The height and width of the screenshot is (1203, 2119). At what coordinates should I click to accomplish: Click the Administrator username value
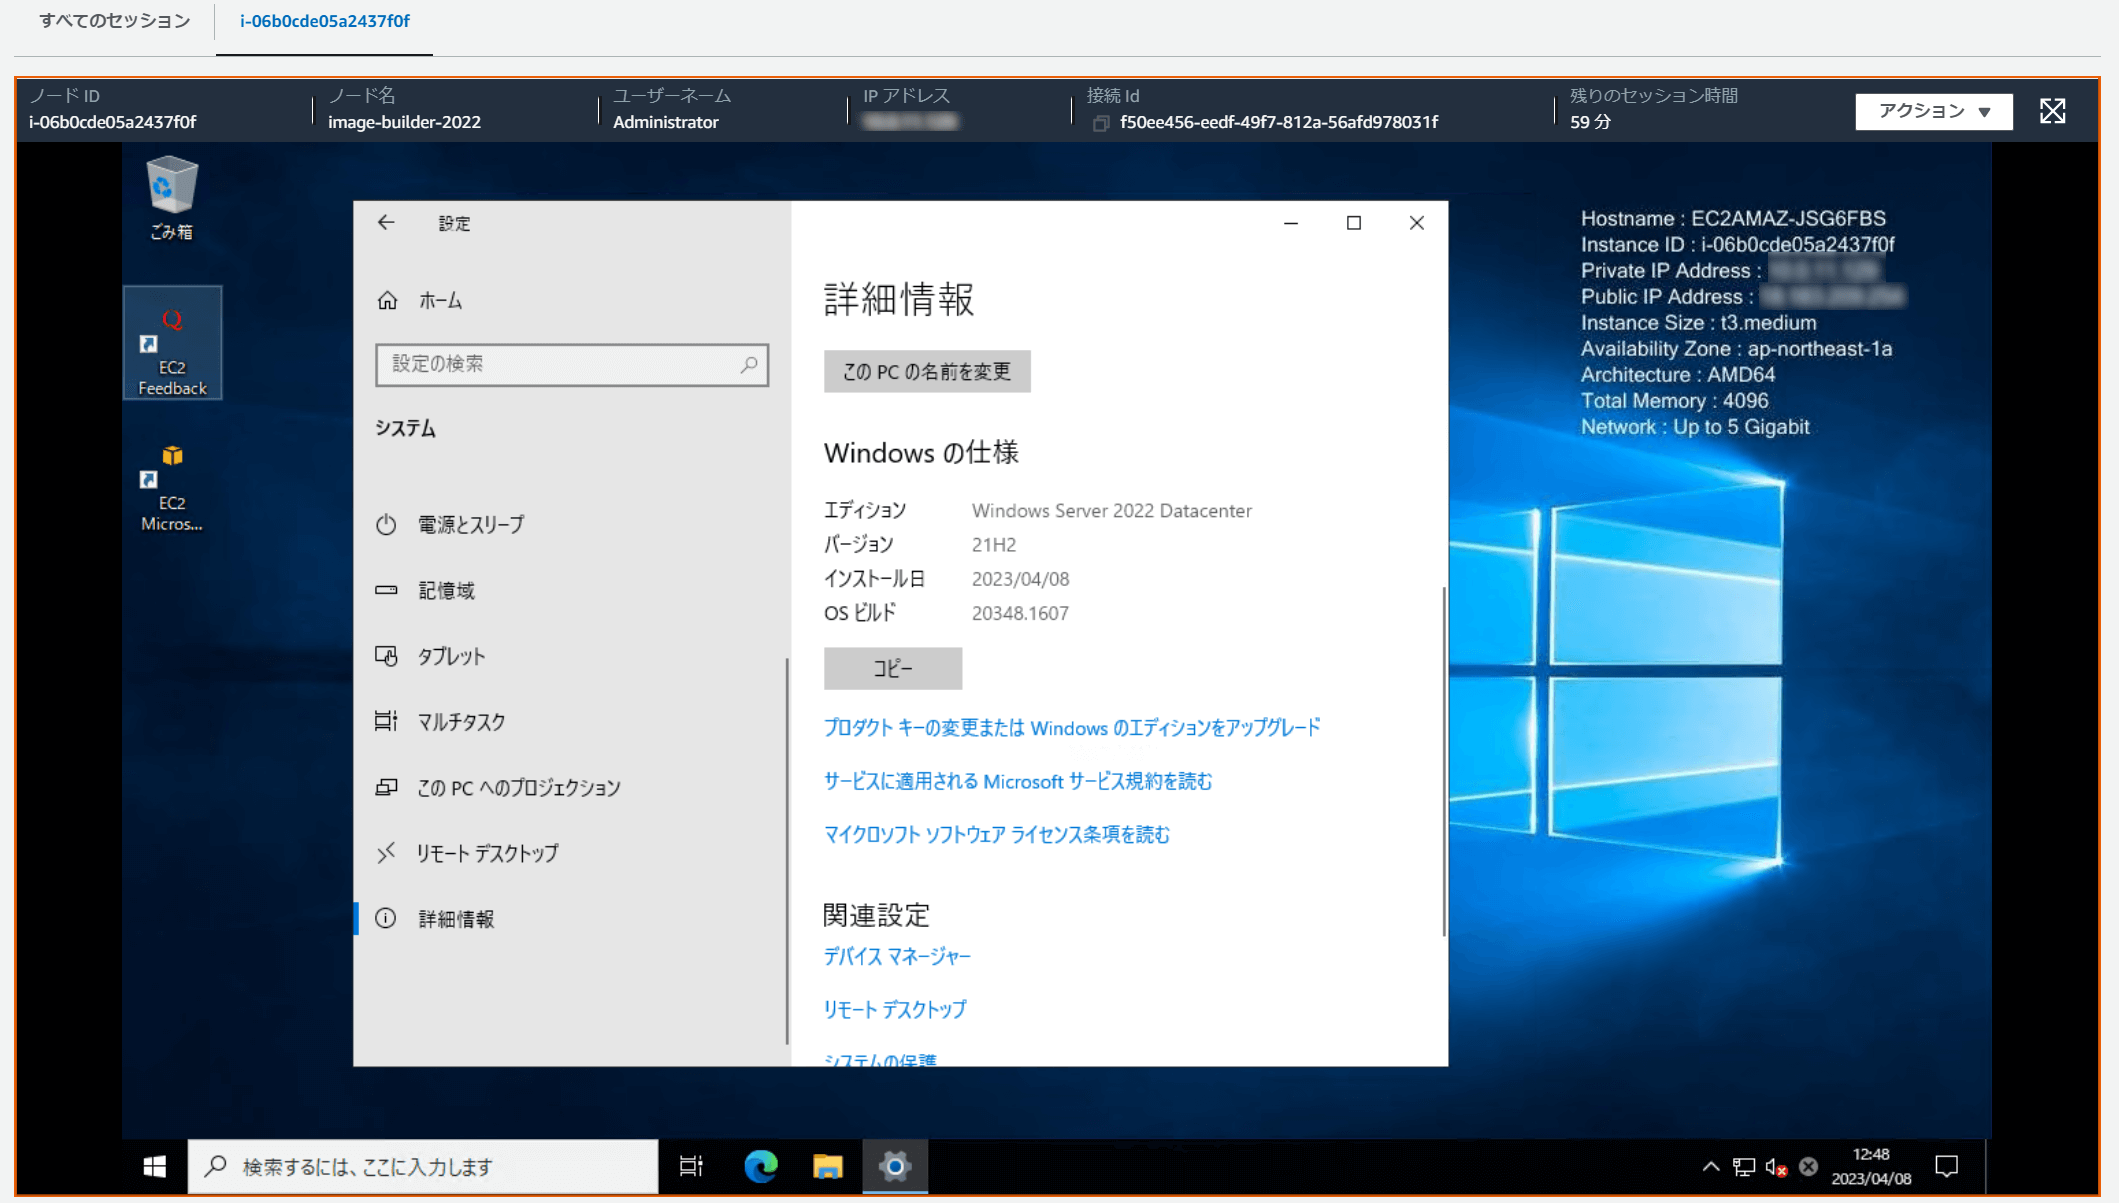point(666,122)
